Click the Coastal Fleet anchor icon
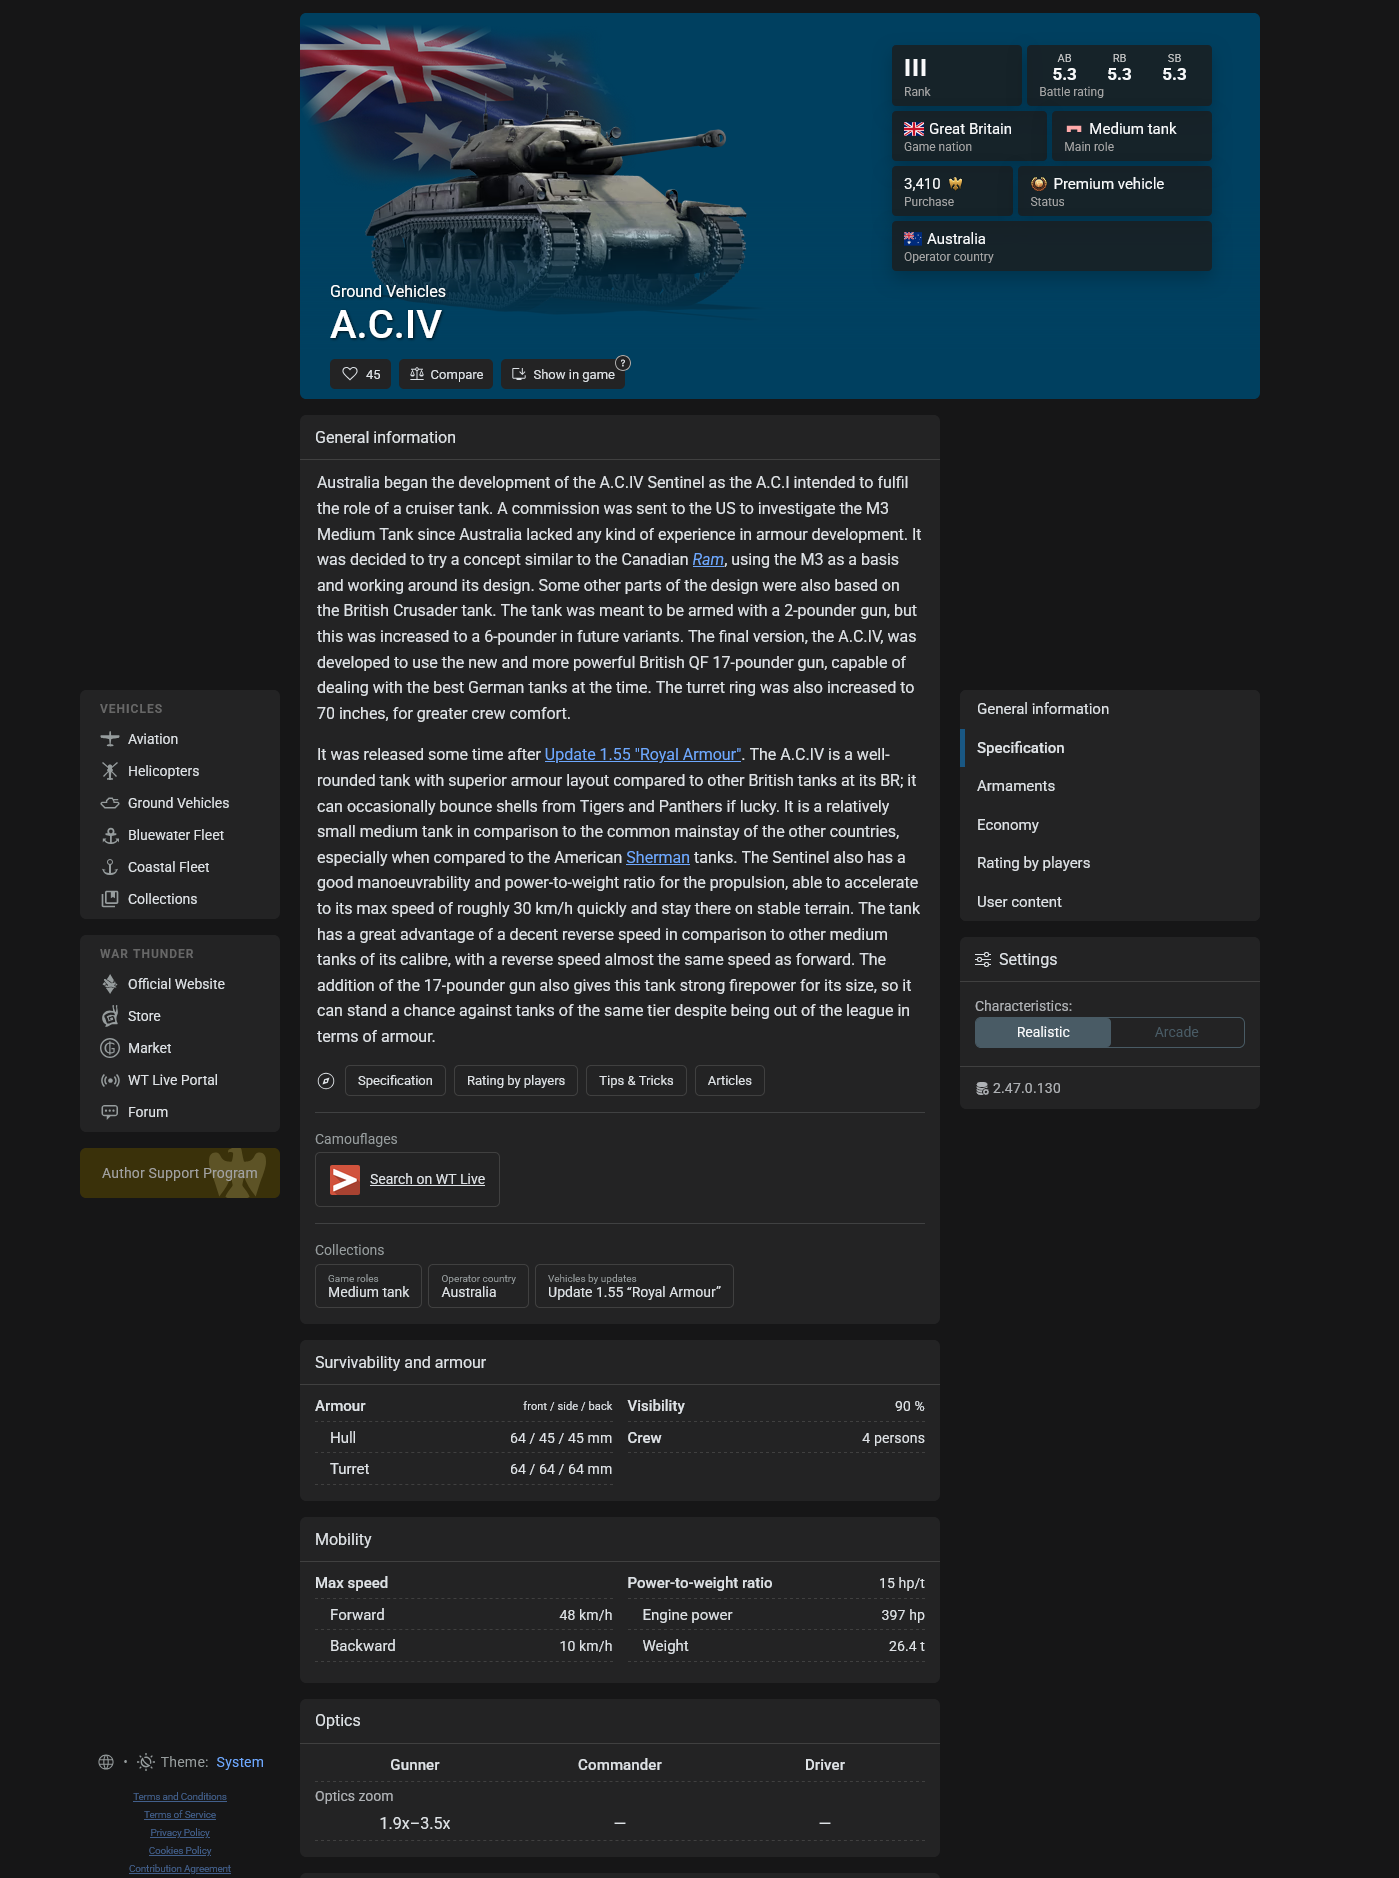Viewport: 1399px width, 1878px height. coord(110,867)
